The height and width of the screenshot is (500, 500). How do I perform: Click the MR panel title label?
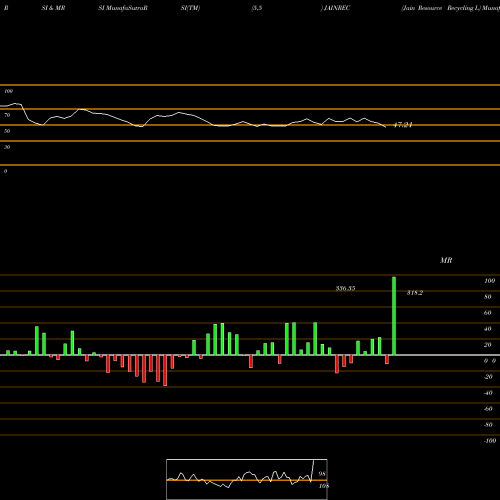(x=446, y=260)
